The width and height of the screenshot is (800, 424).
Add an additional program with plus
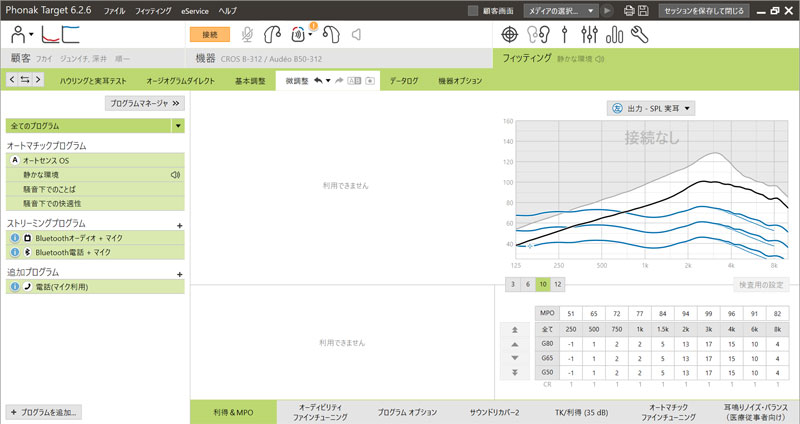click(180, 275)
